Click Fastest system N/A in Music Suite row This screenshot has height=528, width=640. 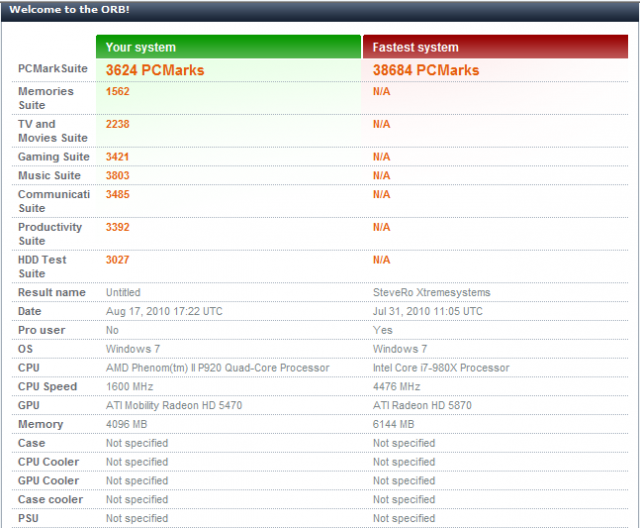point(381,175)
